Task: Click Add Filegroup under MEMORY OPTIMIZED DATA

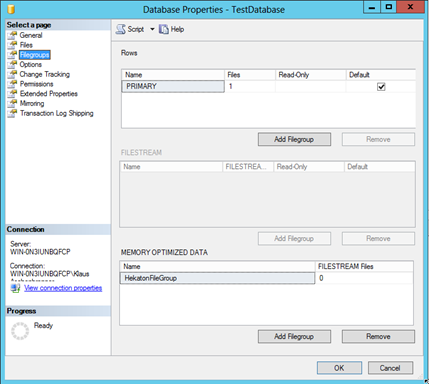Action: tap(294, 336)
